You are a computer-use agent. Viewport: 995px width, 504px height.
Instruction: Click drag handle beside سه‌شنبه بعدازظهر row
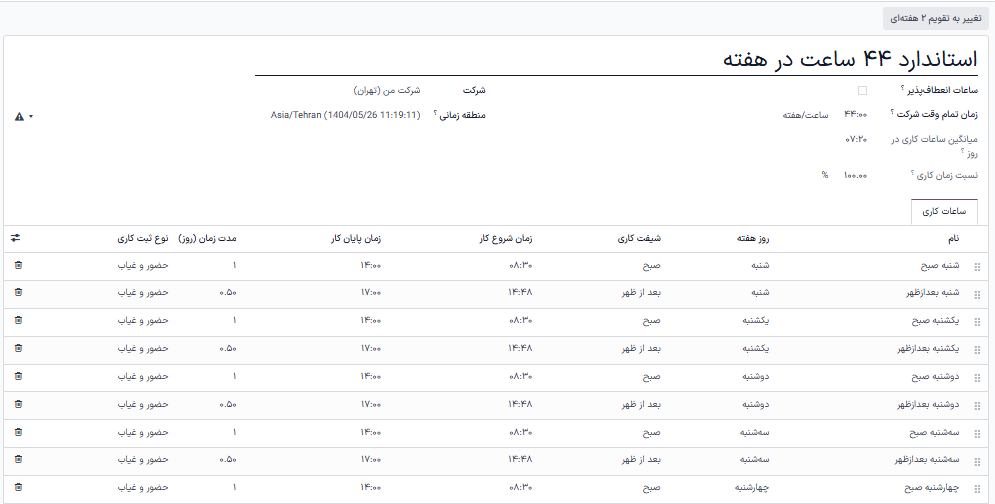pos(977,461)
